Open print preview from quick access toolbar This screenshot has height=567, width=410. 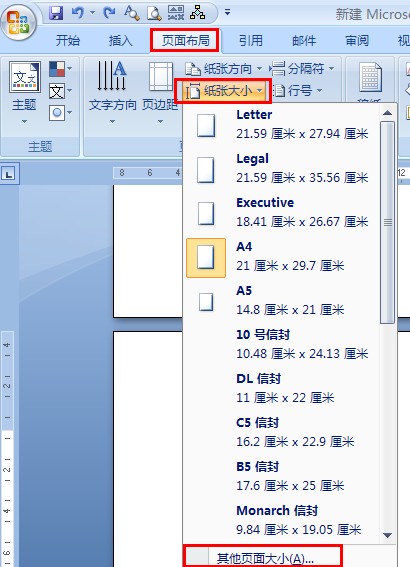154,13
